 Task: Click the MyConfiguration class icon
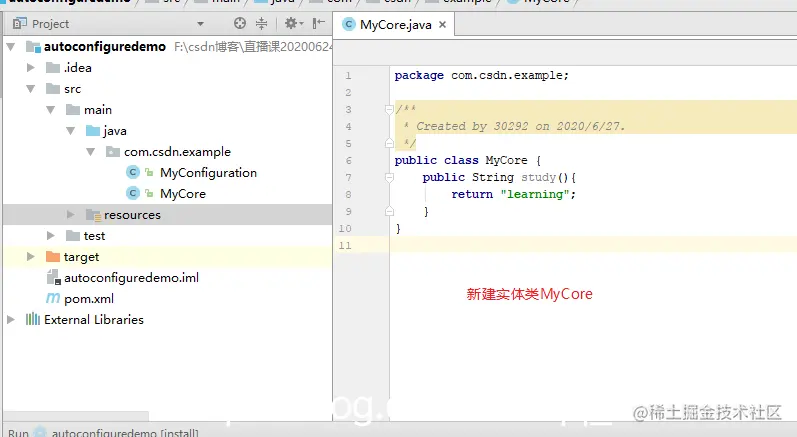tap(133, 173)
